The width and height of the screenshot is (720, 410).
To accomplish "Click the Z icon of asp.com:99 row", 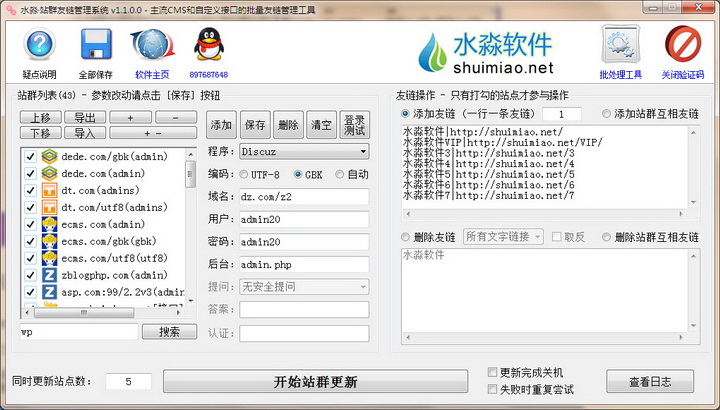I will point(50,292).
